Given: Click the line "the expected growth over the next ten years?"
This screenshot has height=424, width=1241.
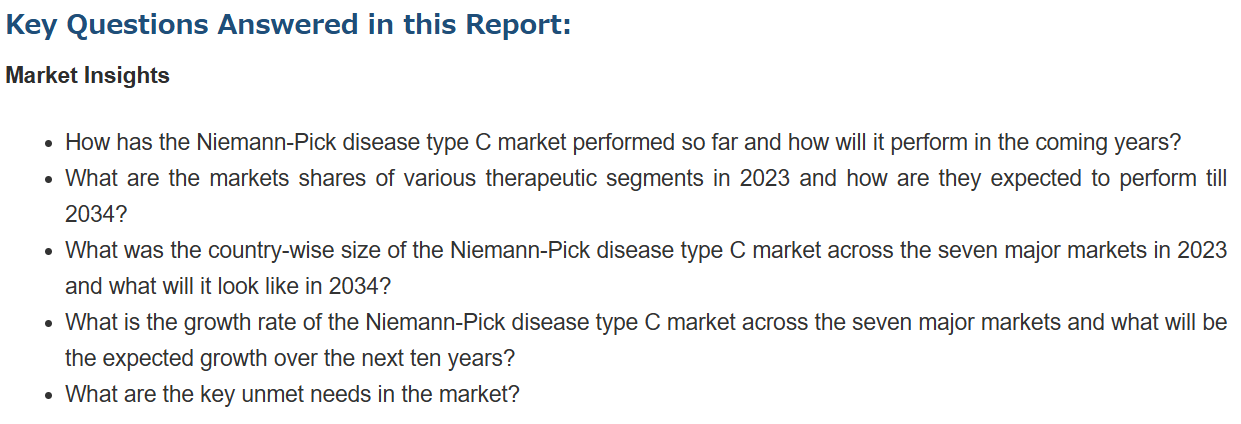Looking at the screenshot, I should point(289,358).
